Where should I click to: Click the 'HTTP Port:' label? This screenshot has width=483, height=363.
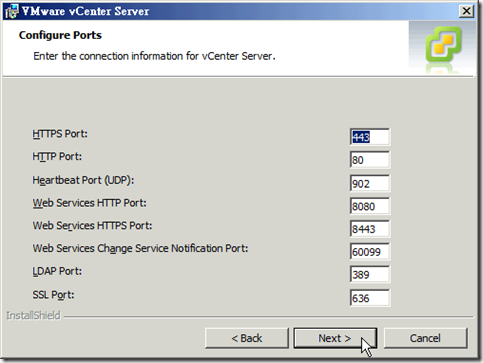click(57, 157)
